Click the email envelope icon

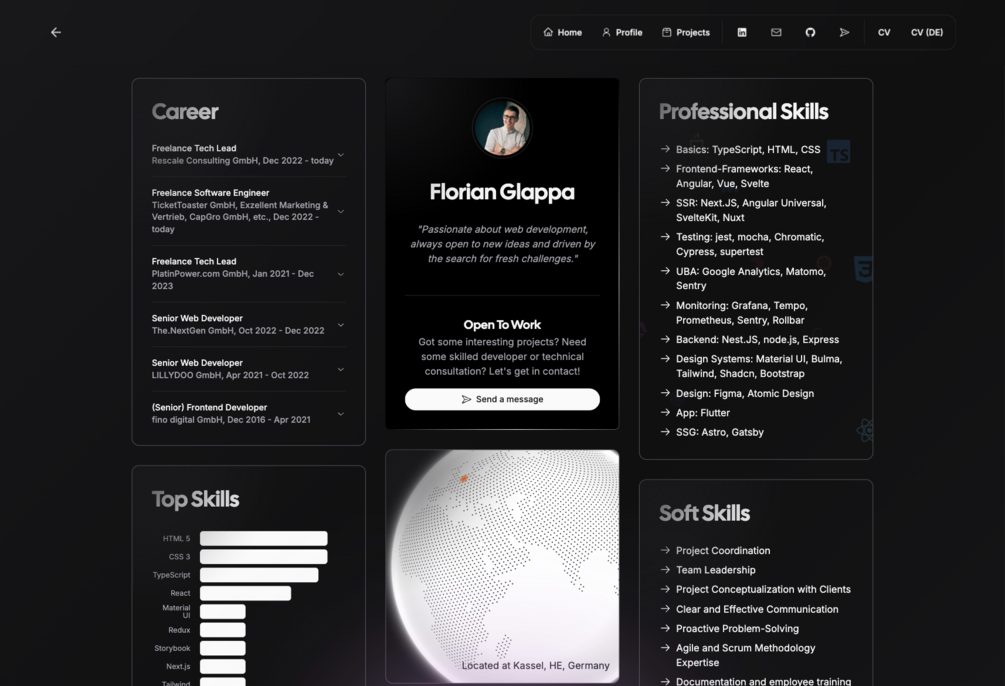click(x=776, y=32)
